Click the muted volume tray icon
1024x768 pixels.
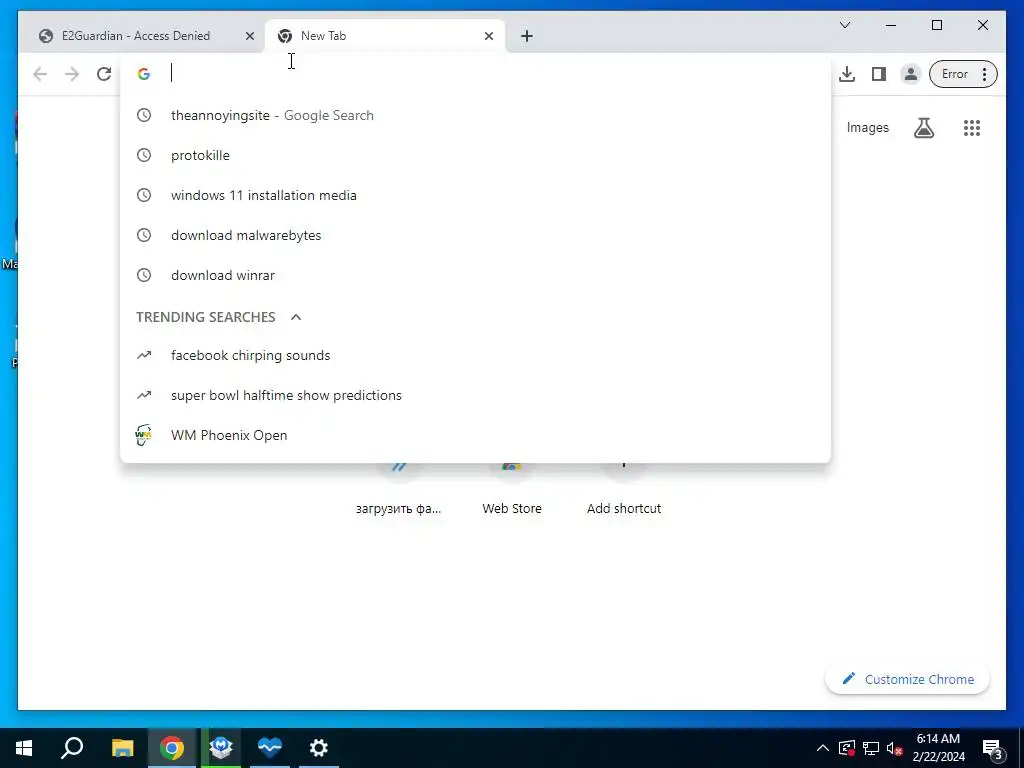coord(895,748)
